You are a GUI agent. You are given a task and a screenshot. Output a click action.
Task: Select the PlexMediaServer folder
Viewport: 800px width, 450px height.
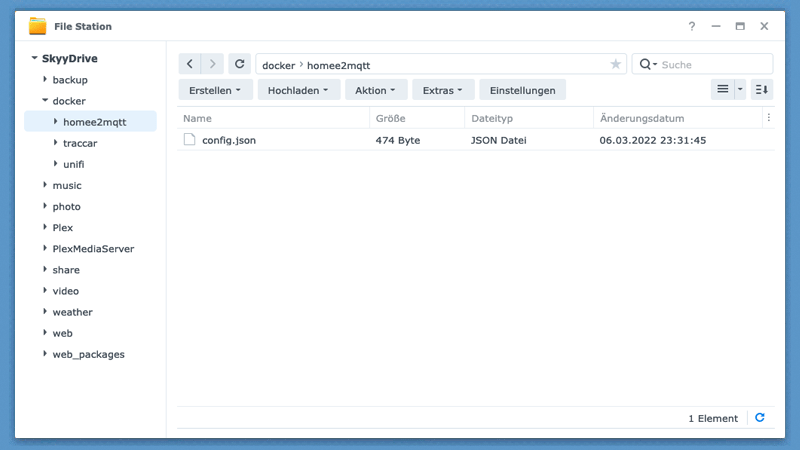tap(93, 249)
